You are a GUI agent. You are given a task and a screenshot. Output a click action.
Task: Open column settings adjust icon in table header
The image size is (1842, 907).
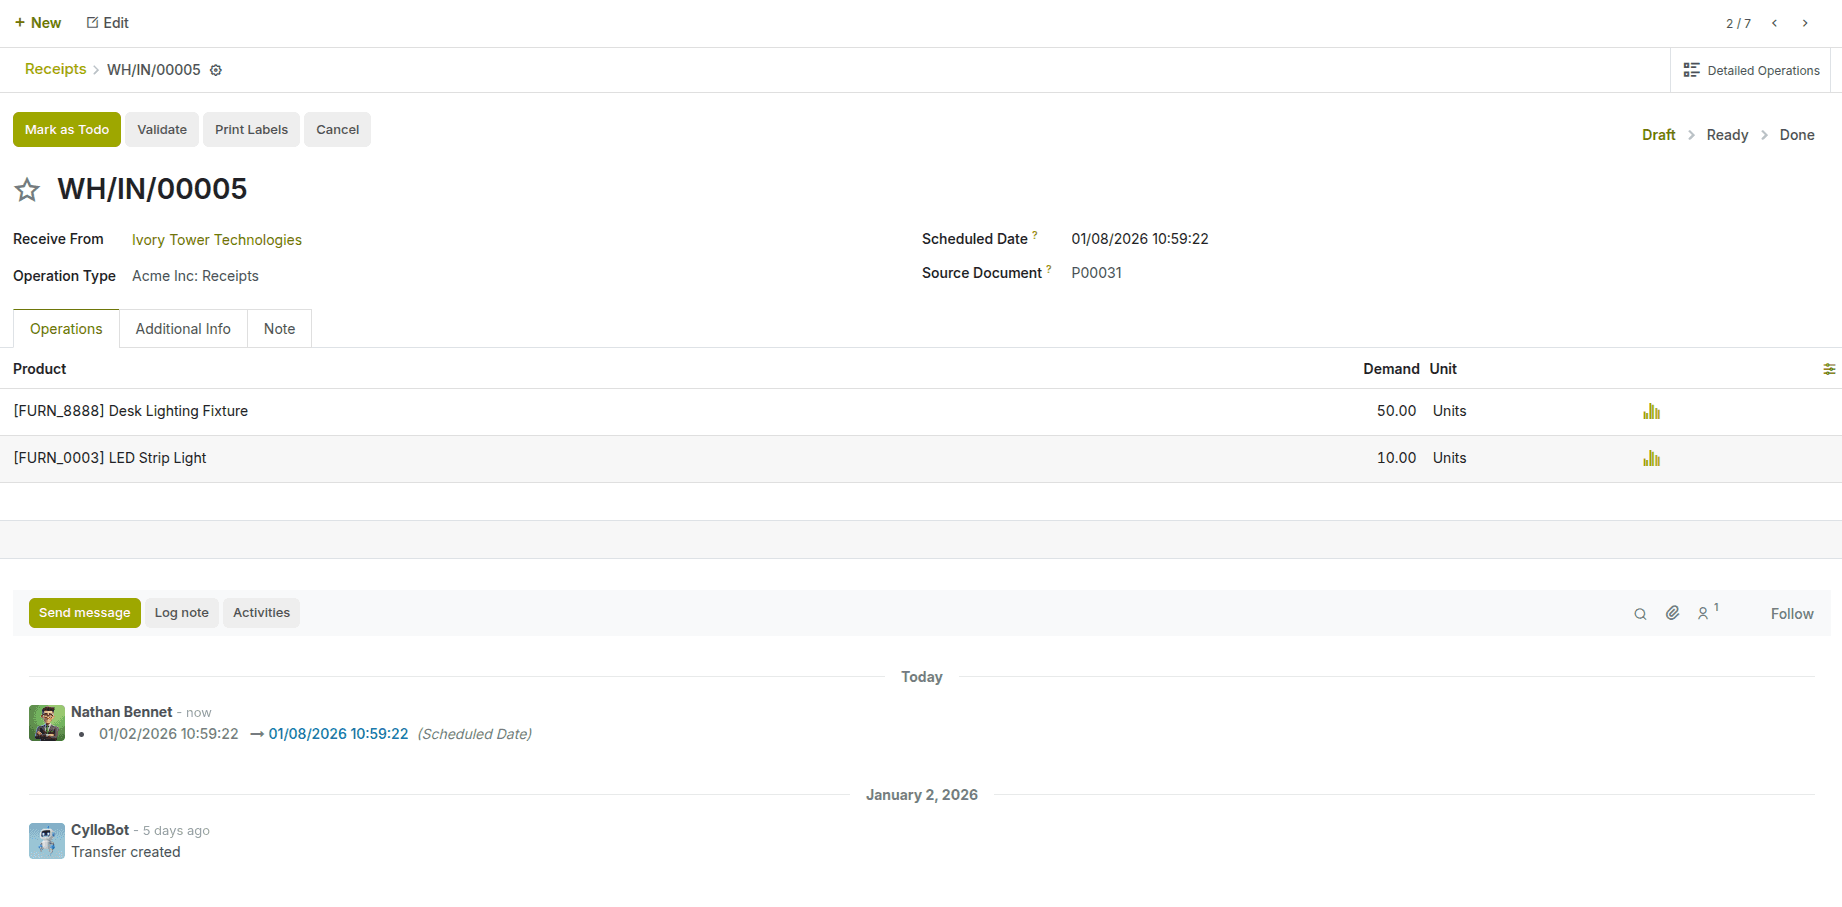click(1829, 369)
